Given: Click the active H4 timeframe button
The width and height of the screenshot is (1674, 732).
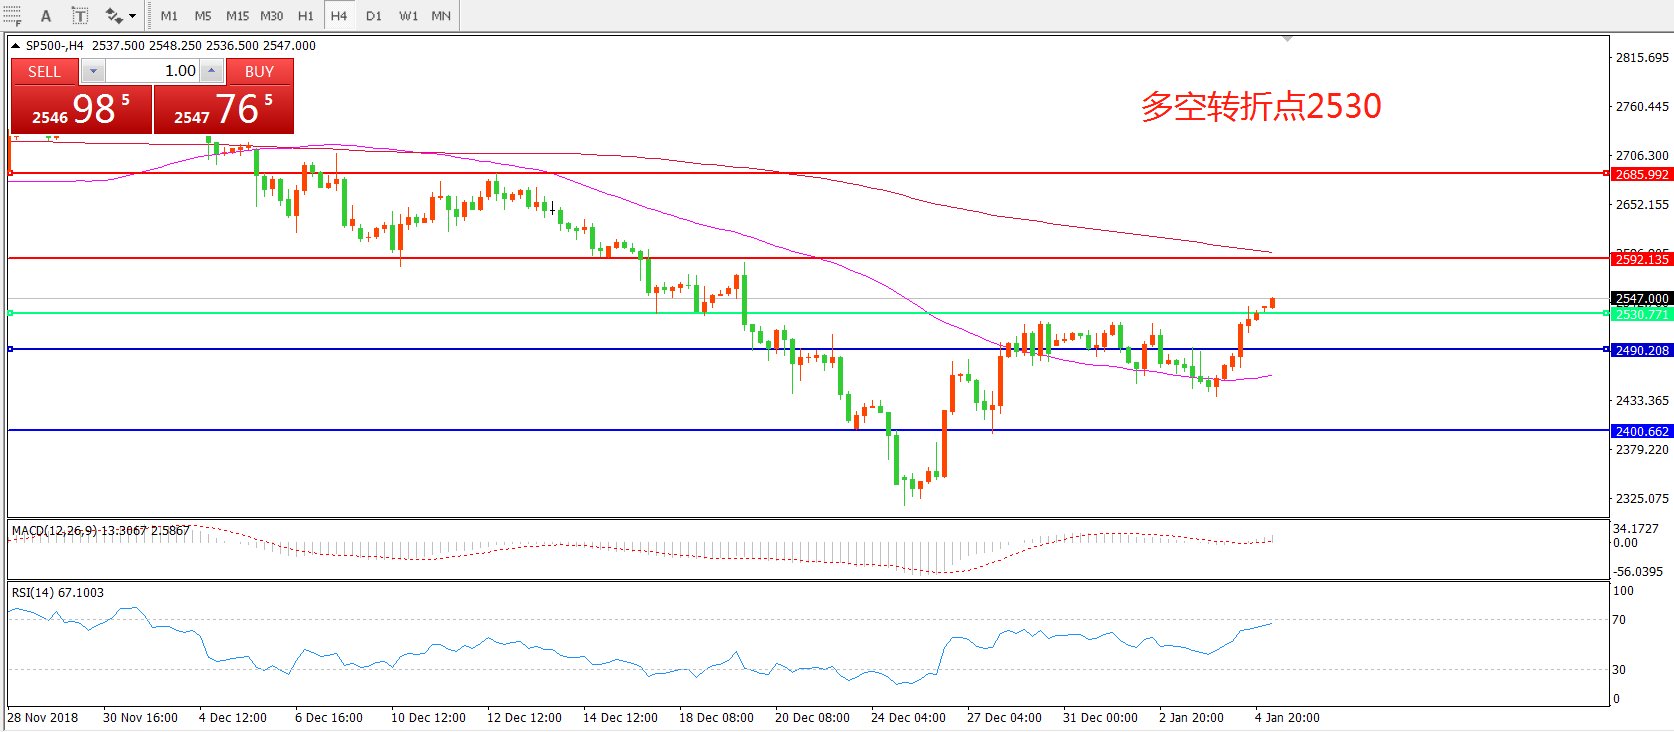Looking at the screenshot, I should coord(339,15).
